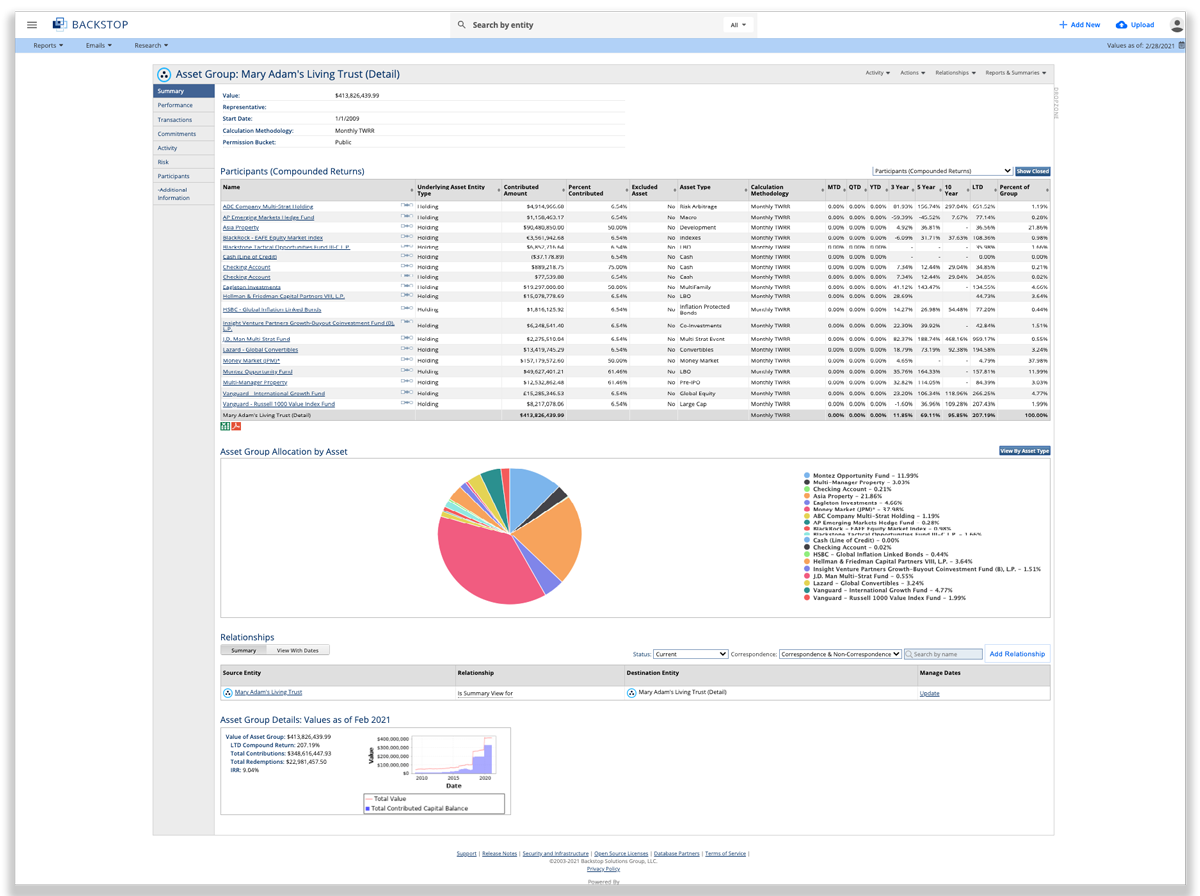Click the Asset Group icon beside the title
Screen dimensions: 1200x896
click(165, 74)
